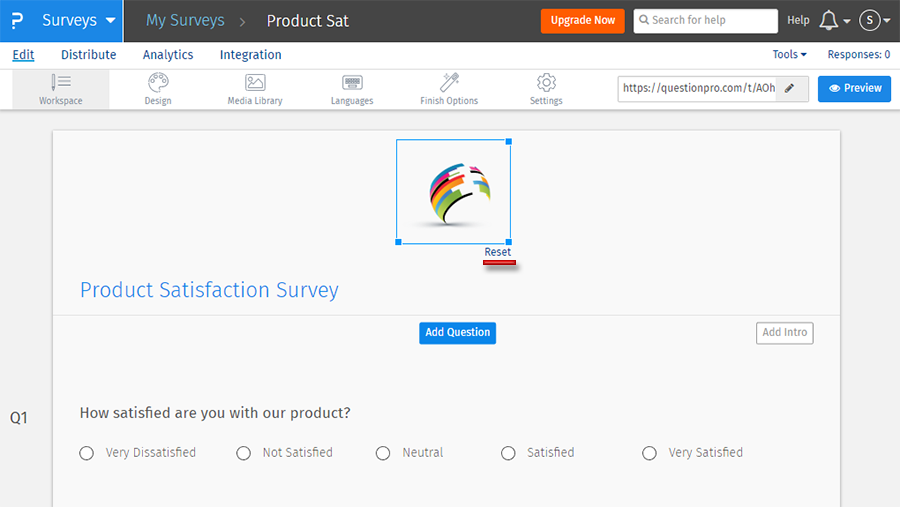
Task: Select the Very Dissatisfied radio option
Action: [87, 453]
